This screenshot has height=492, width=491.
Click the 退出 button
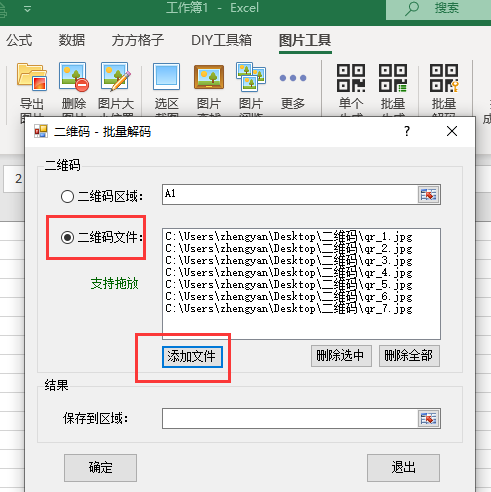click(403, 468)
